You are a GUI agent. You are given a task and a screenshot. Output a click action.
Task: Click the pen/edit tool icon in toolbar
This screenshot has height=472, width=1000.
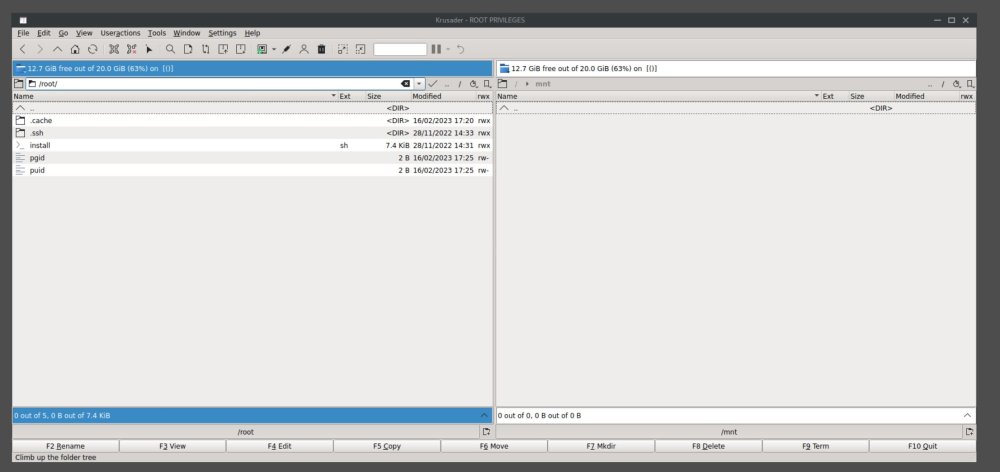286,49
